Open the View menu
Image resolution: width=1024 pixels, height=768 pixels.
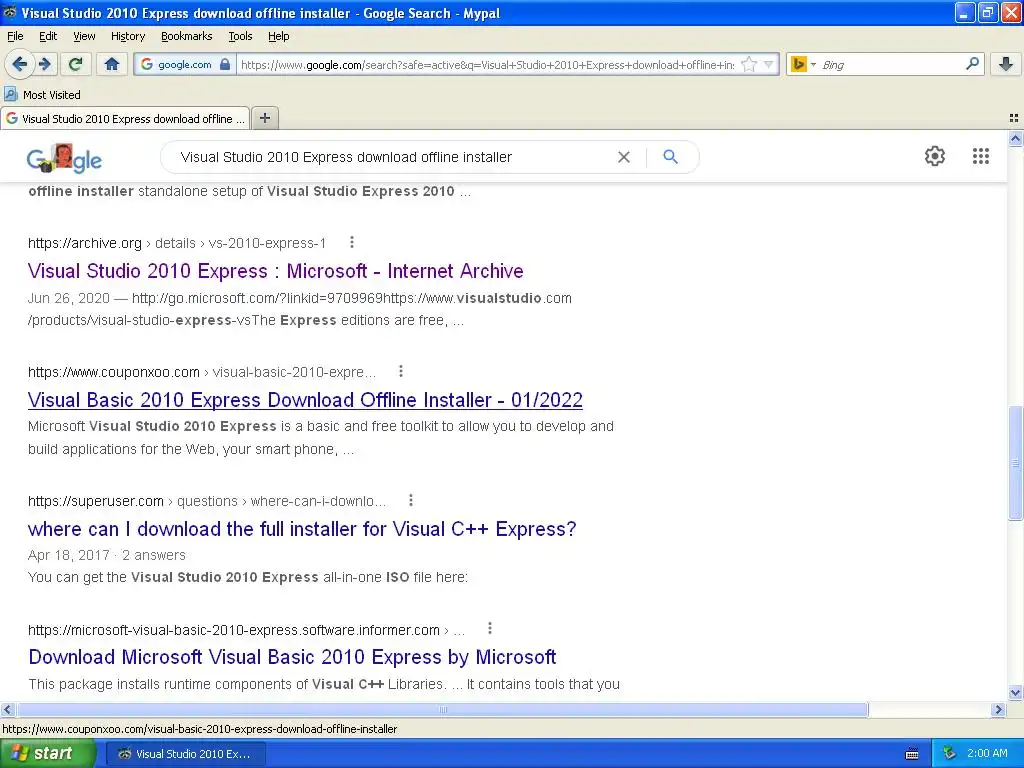[x=84, y=36]
